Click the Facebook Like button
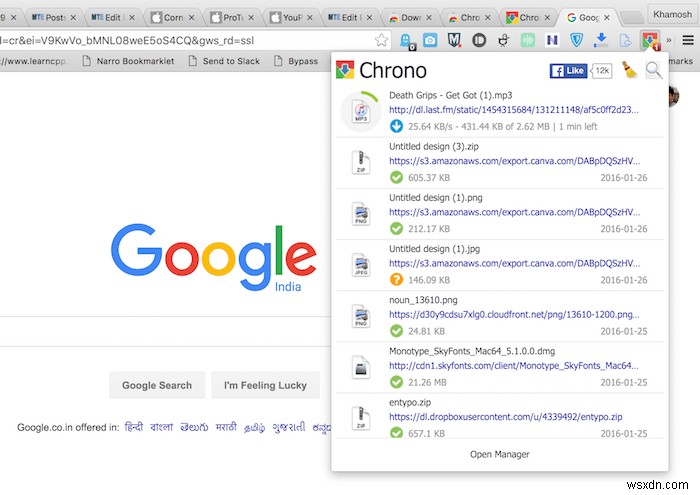700x495 pixels. tap(568, 71)
